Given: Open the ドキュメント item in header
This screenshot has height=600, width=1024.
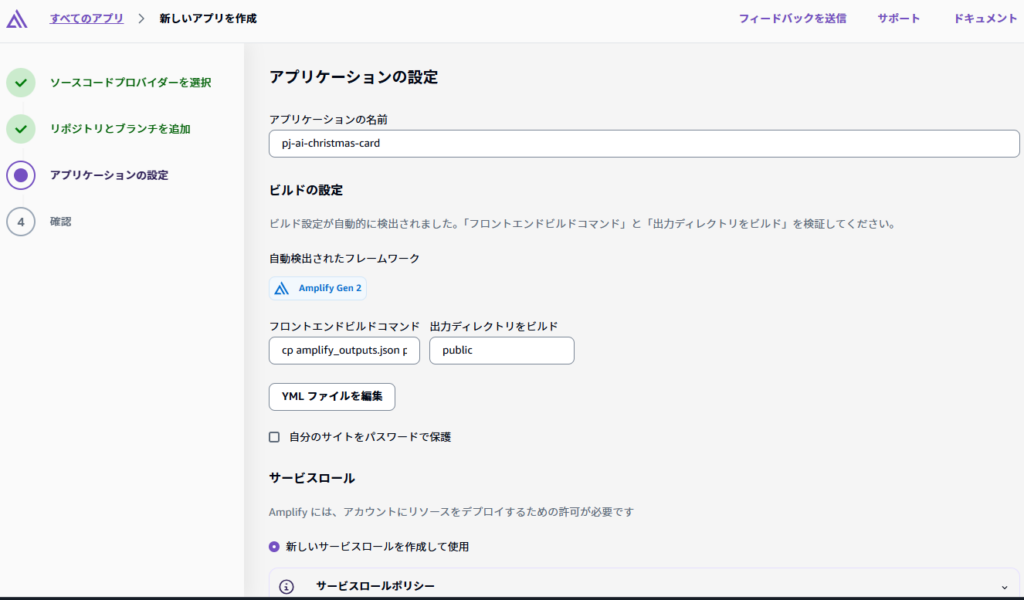Looking at the screenshot, I should [x=985, y=19].
